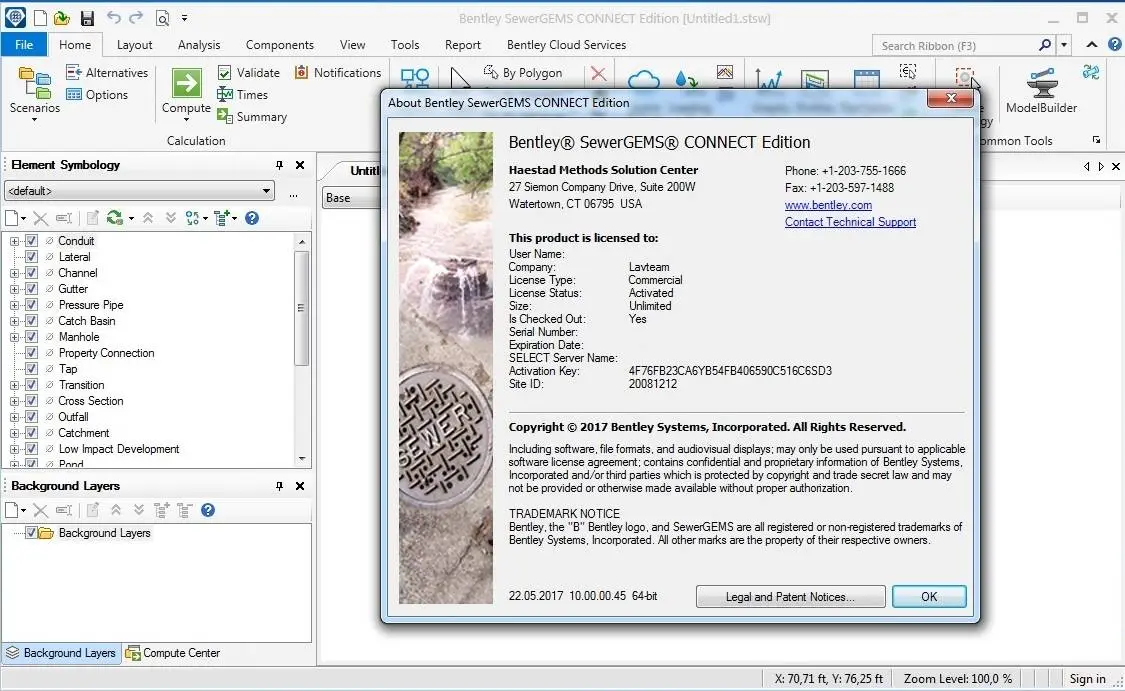Expand the Channel tree node
Image resolution: width=1125 pixels, height=691 pixels.
tap(14, 273)
